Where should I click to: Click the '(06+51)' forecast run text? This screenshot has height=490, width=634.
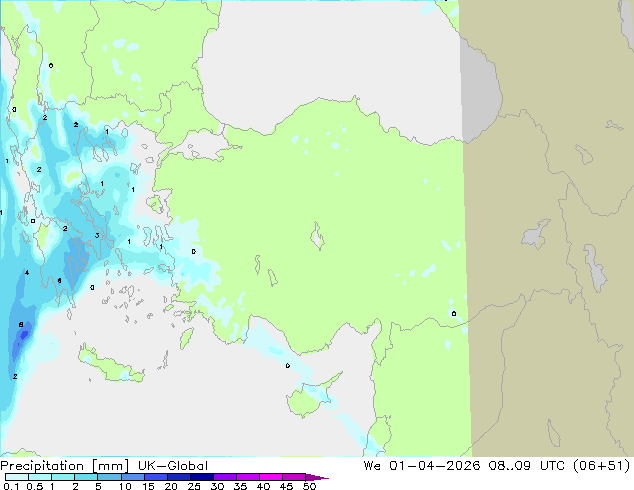[x=602, y=466]
